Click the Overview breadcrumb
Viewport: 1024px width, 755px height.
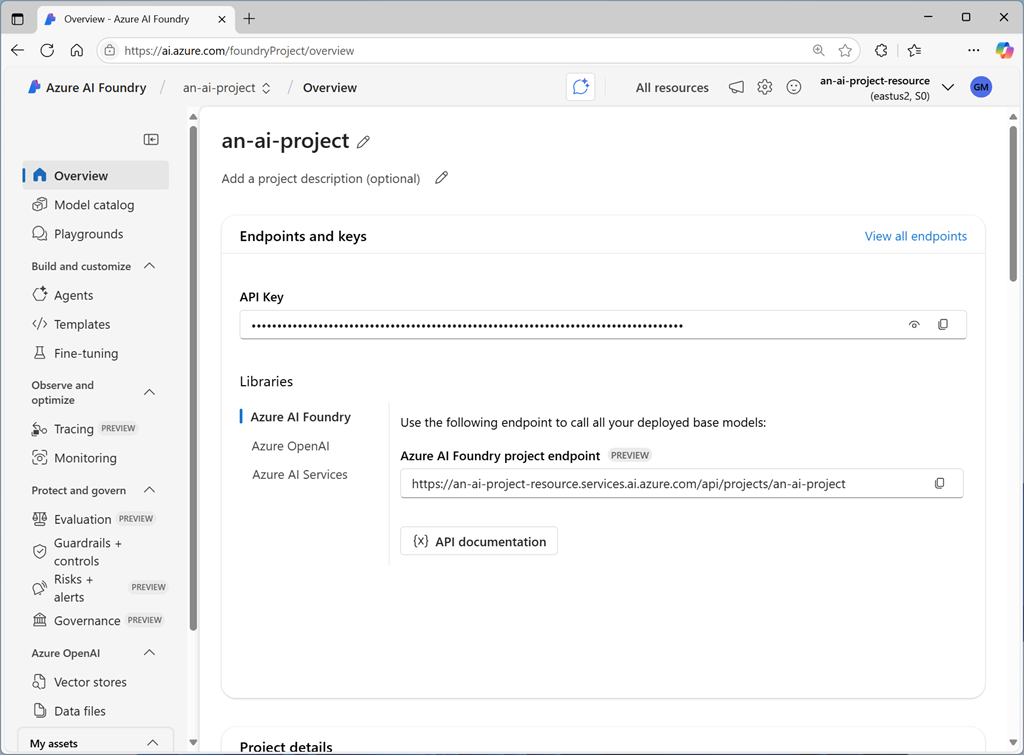pyautogui.click(x=330, y=88)
